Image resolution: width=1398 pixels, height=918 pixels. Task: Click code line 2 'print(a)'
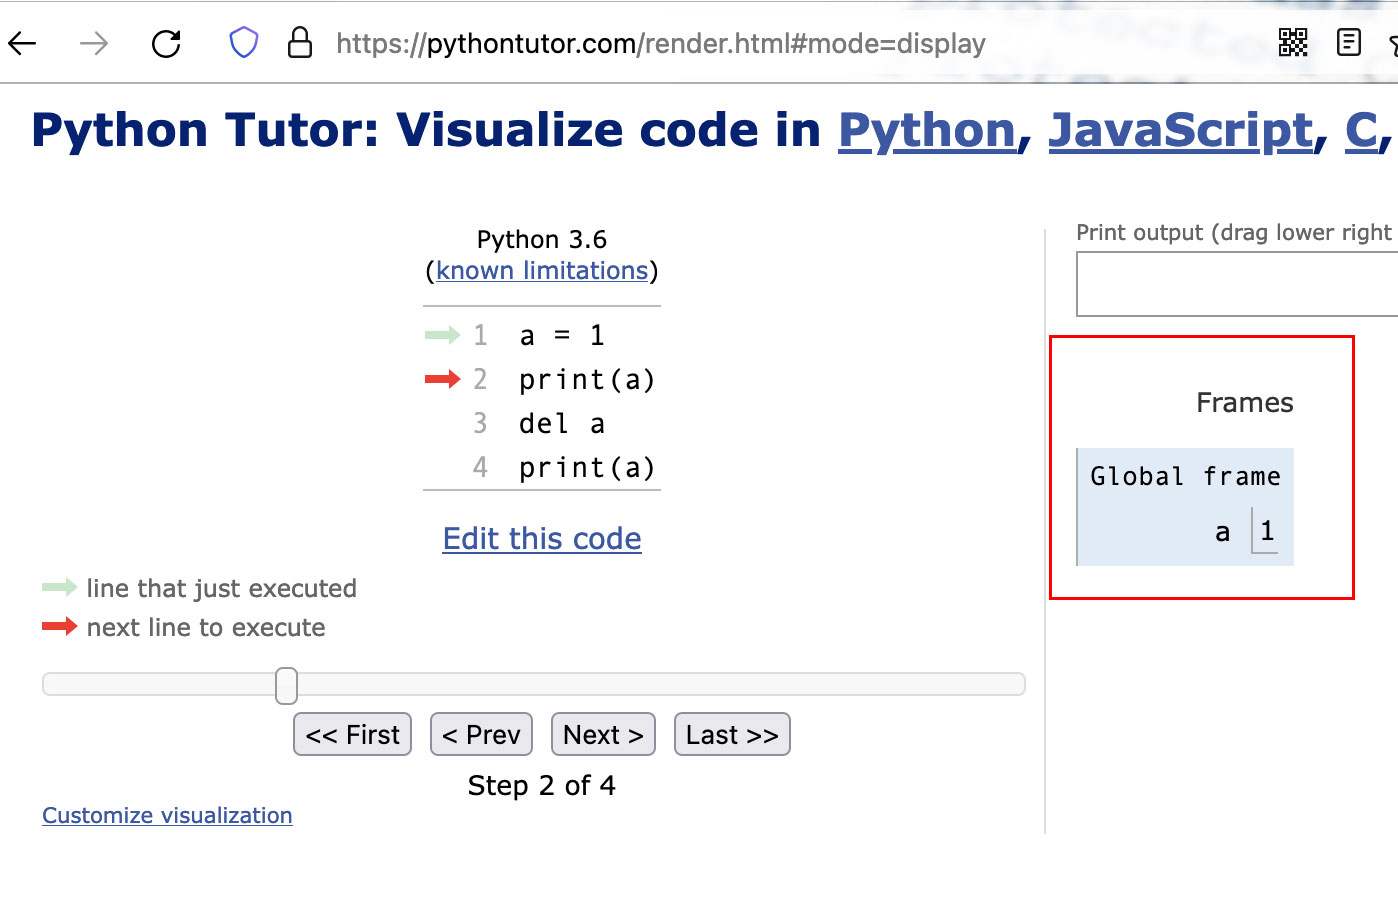click(x=587, y=380)
